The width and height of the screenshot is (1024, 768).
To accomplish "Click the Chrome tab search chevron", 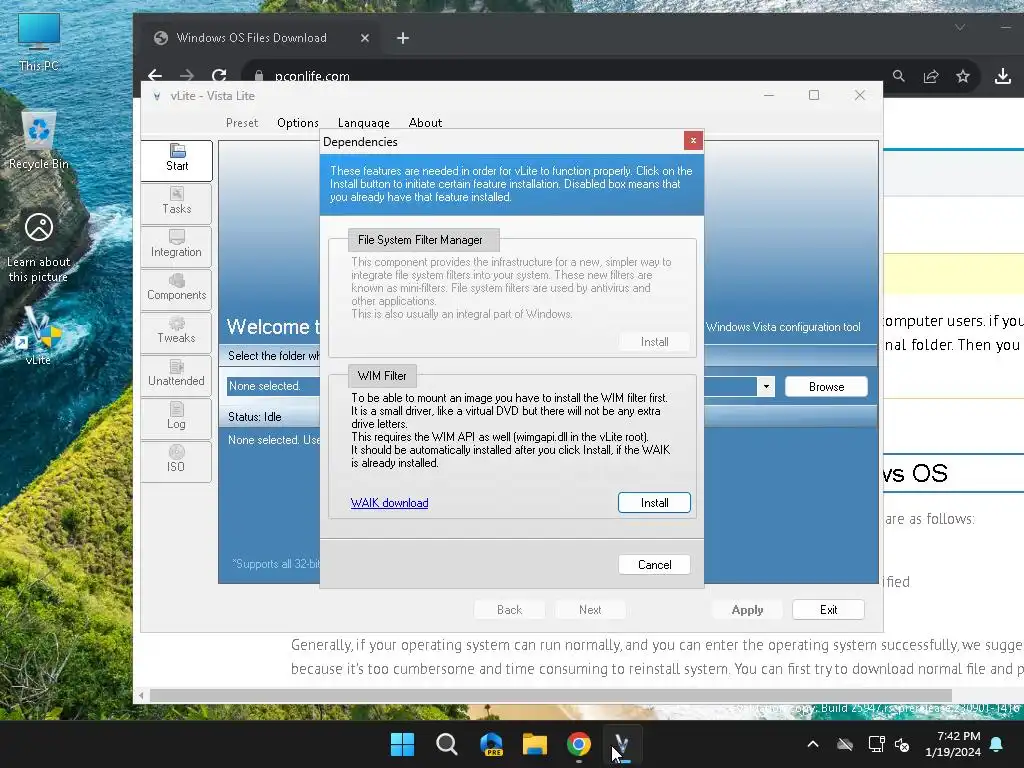I will coord(959,27).
